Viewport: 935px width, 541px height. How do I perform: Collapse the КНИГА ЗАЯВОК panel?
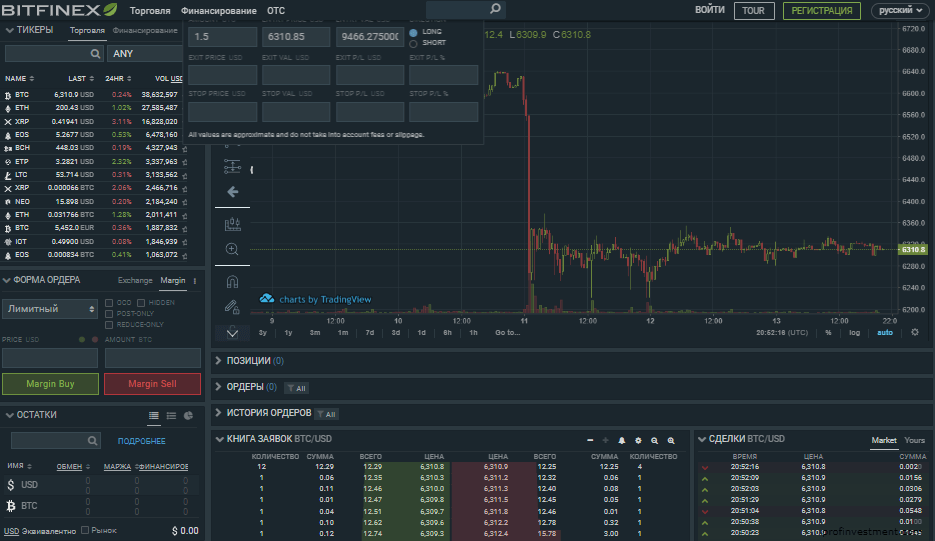coord(219,439)
